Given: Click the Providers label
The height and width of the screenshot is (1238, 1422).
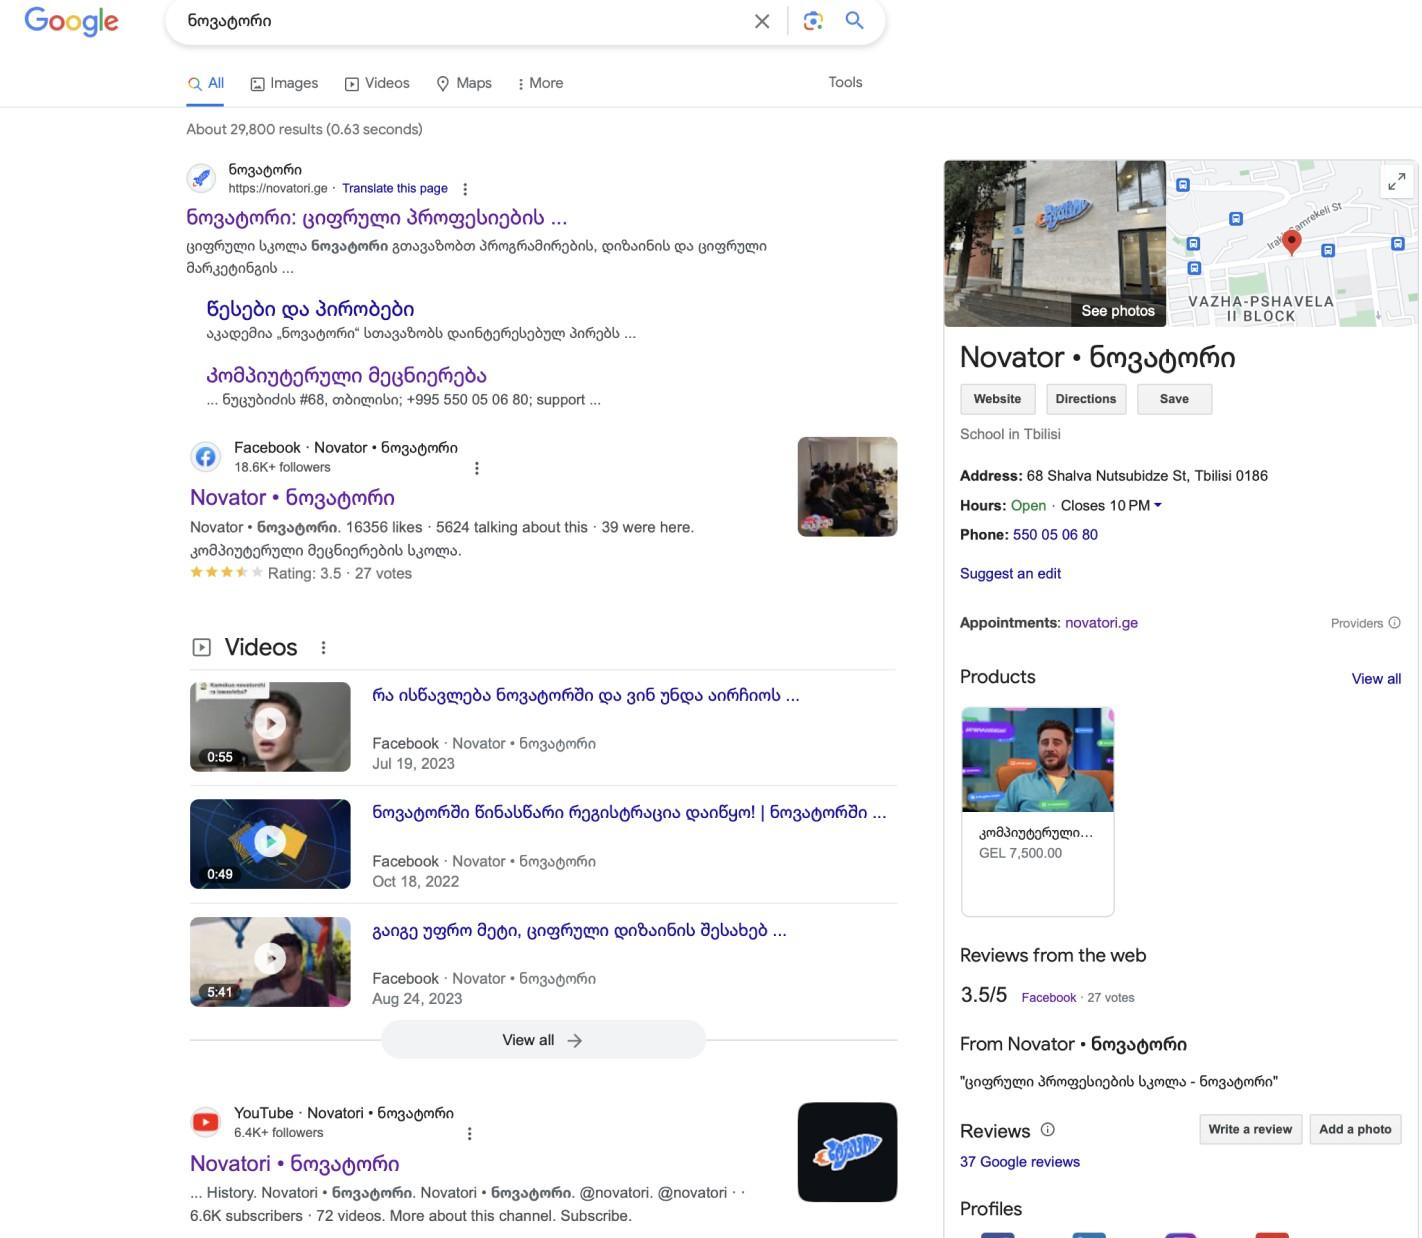Looking at the screenshot, I should 1356,623.
